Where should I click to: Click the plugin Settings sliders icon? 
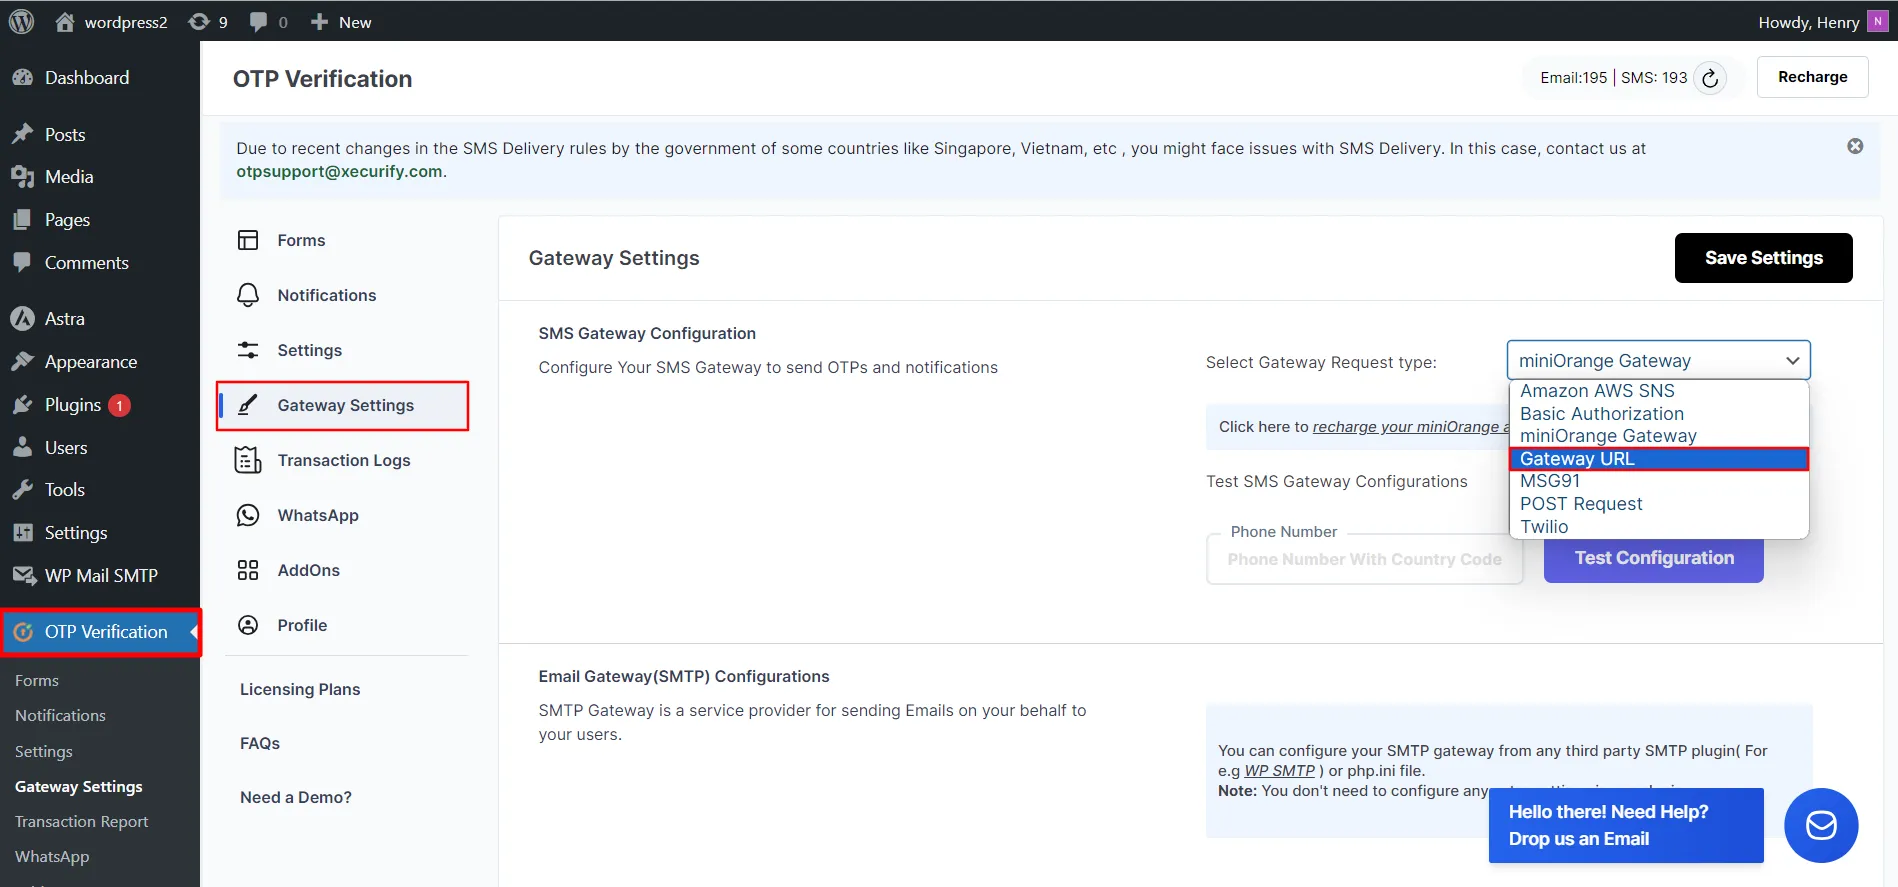point(248,350)
